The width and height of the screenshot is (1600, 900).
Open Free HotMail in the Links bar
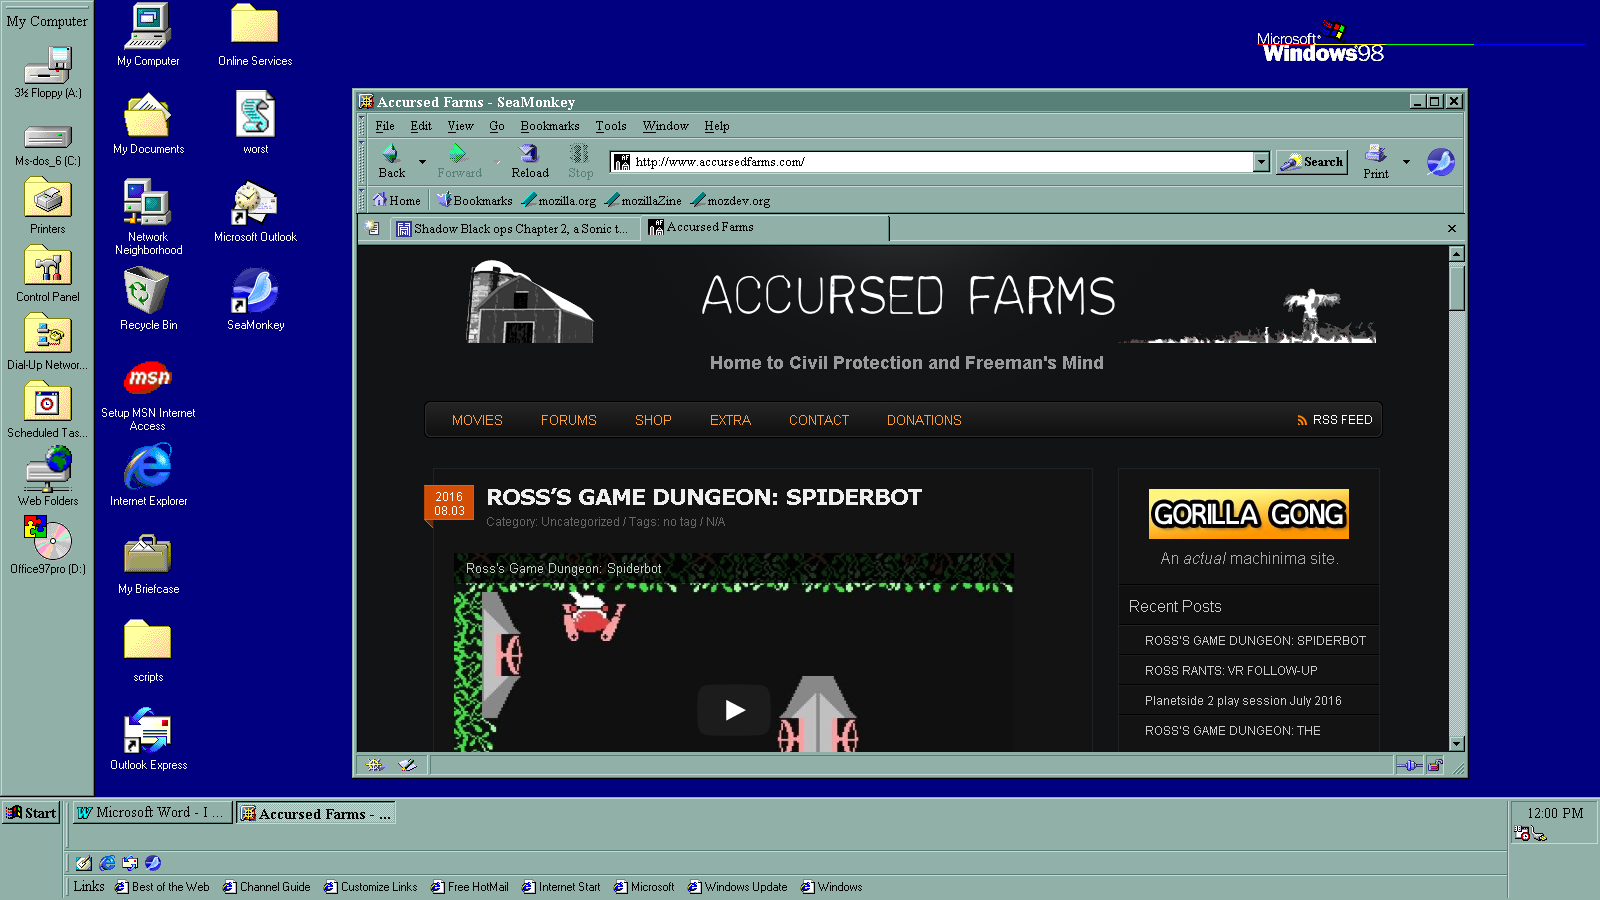pos(470,887)
